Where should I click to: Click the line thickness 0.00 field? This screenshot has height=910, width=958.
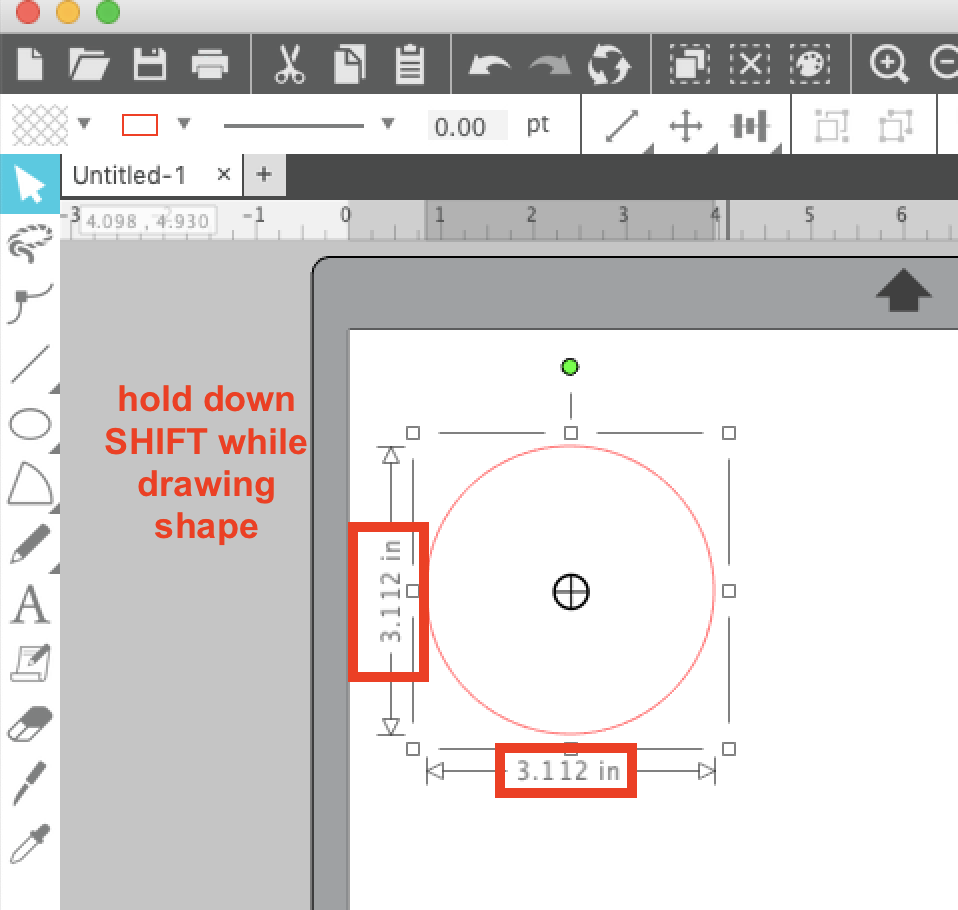click(467, 127)
